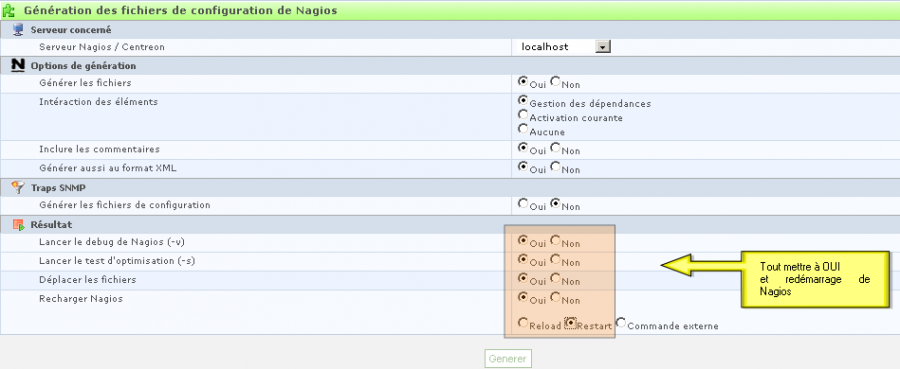Select Oui for Recharger Nagios
900x369 pixels.
pos(522,297)
